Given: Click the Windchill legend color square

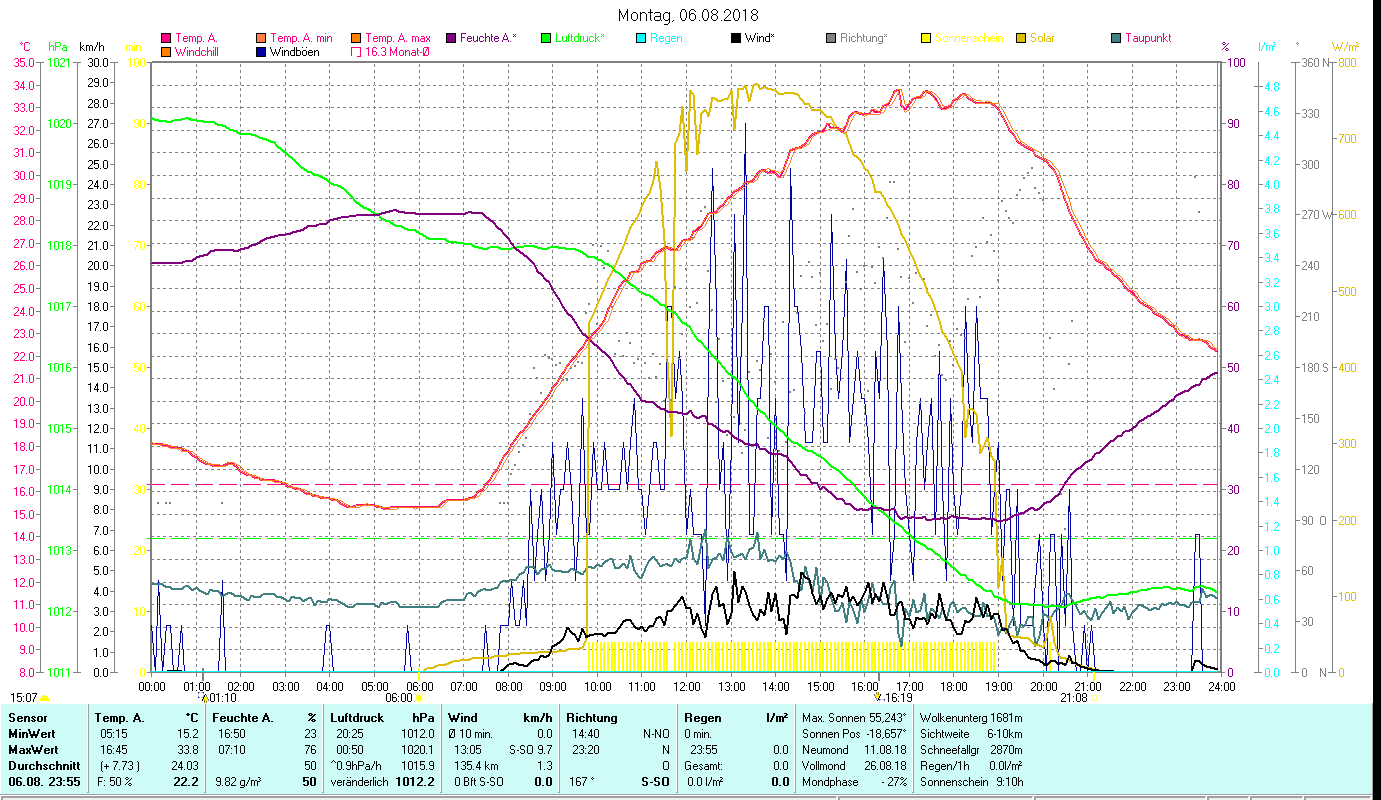Looking at the screenshot, I should [166, 52].
